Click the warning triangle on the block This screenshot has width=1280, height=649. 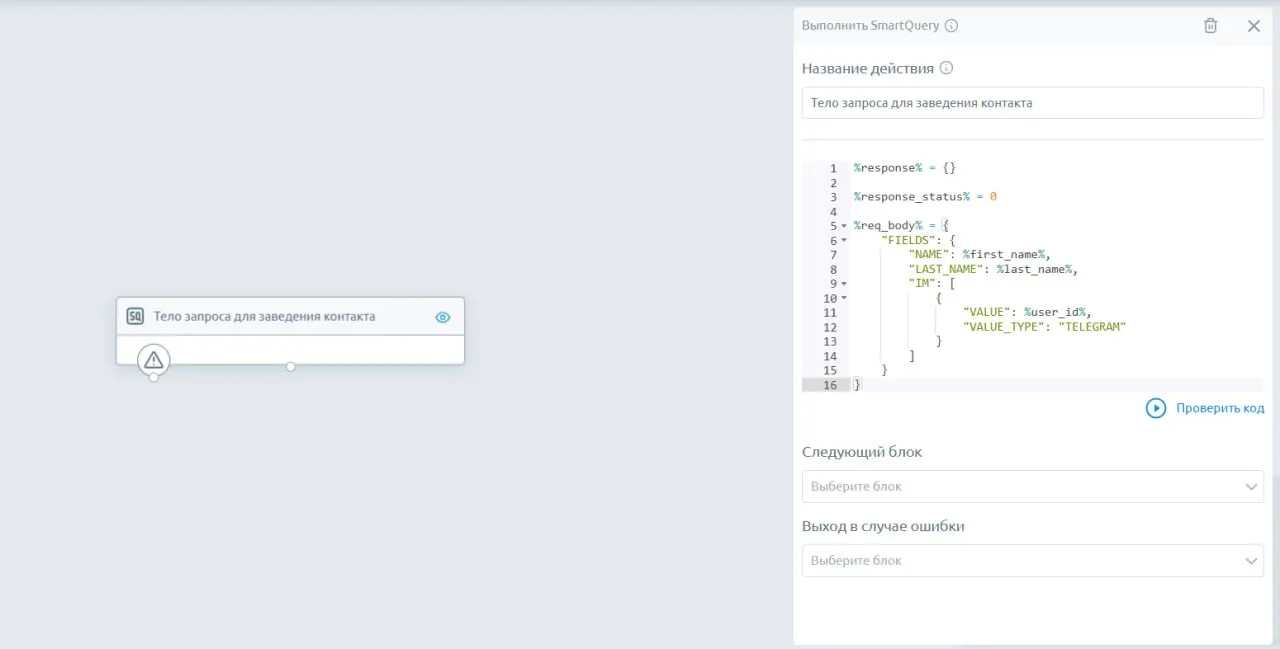(x=153, y=360)
